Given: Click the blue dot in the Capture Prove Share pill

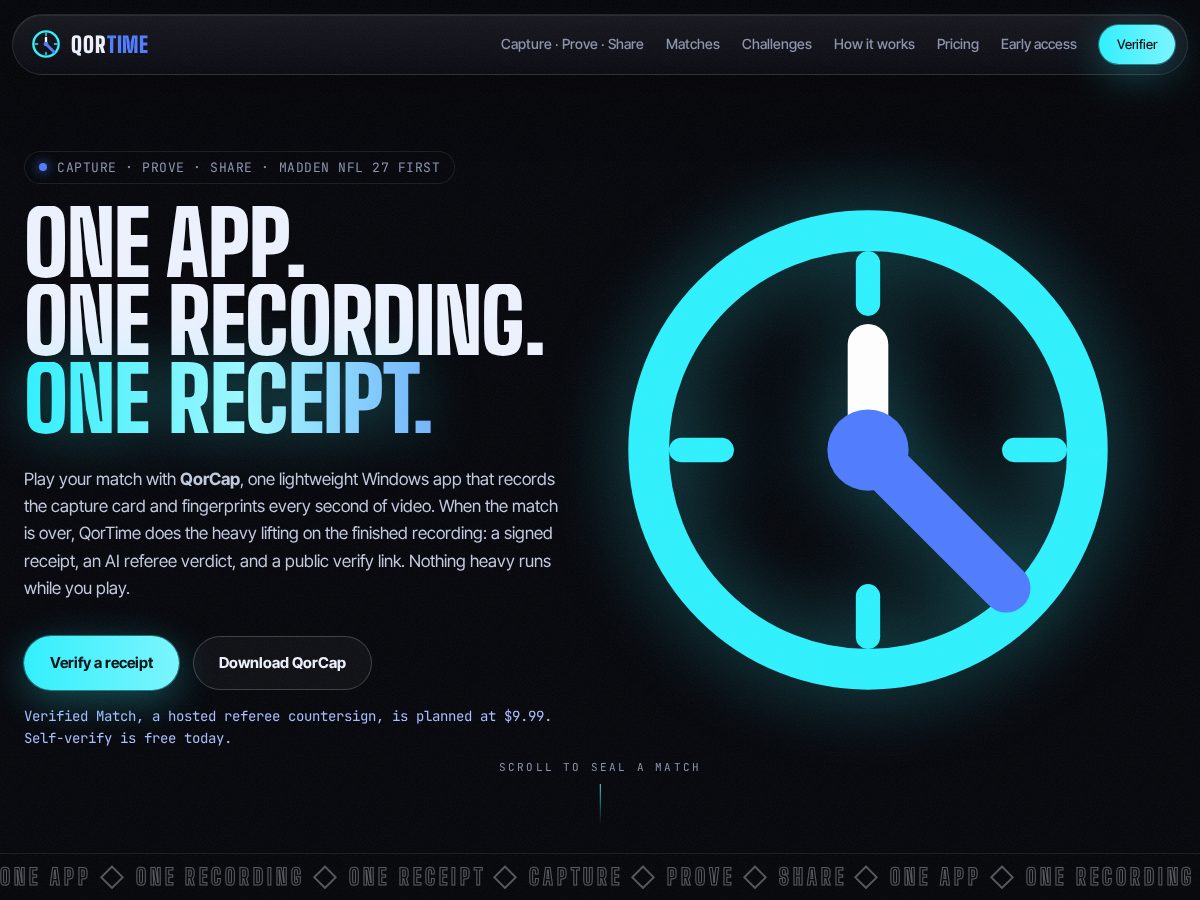Looking at the screenshot, I should coord(43,167).
